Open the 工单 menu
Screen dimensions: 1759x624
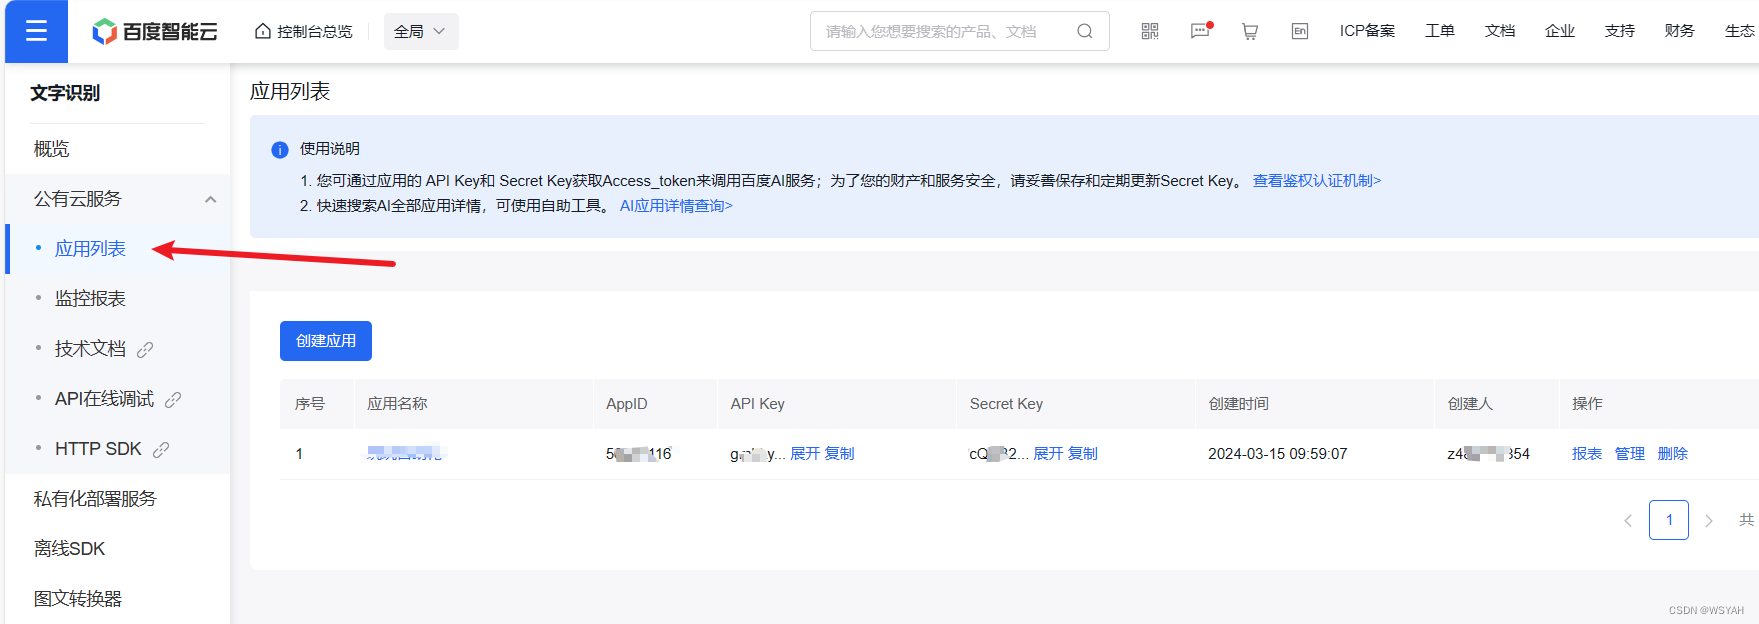[x=1440, y=31]
